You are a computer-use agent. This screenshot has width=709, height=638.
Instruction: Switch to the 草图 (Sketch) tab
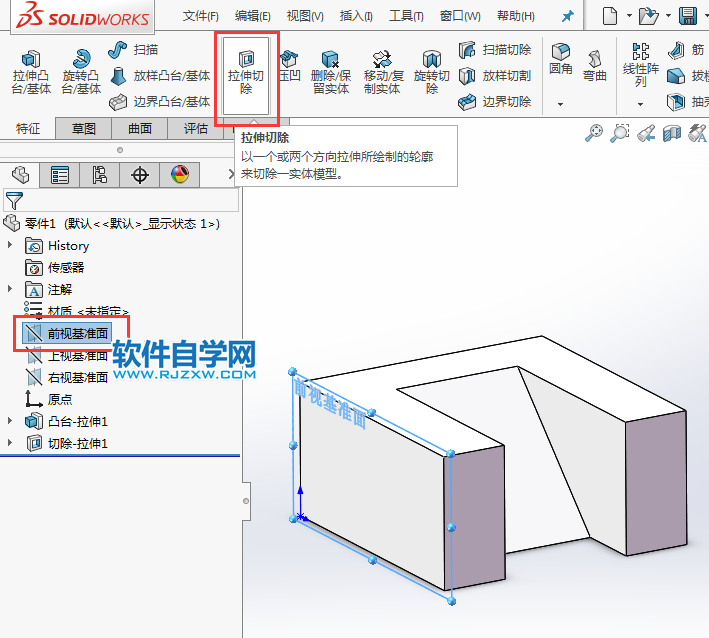[x=84, y=129]
